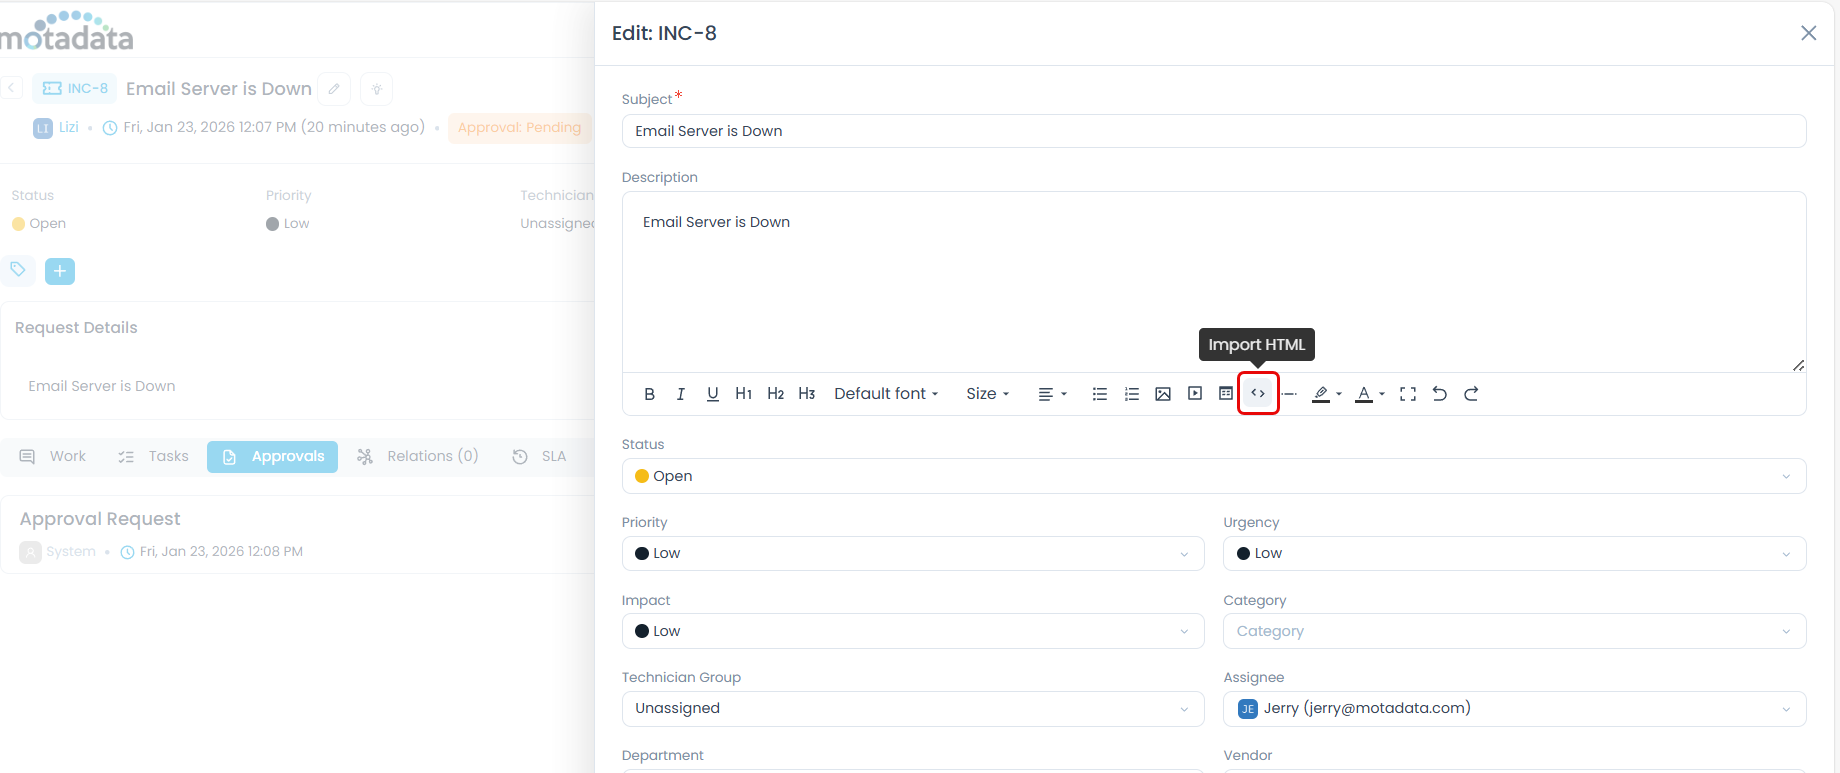Click the "Edit: INC-8" panel title

(x=664, y=33)
